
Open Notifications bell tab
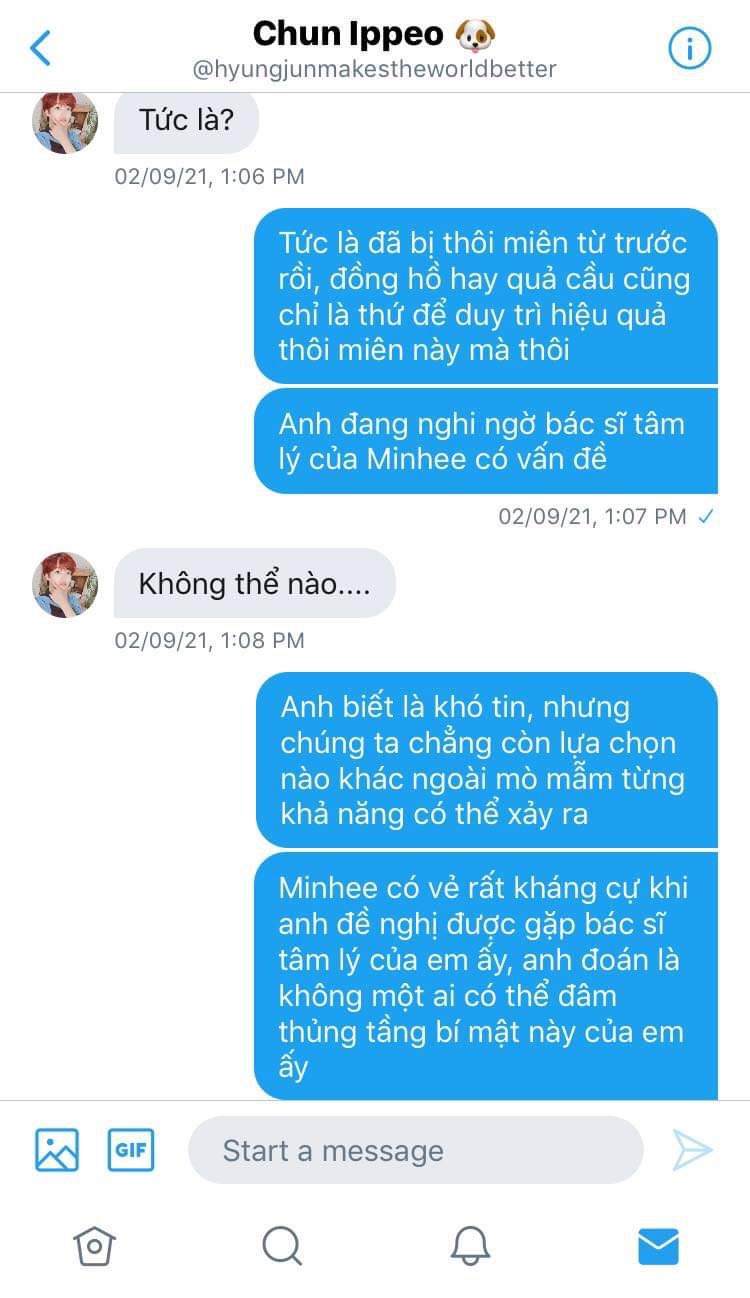tap(470, 1245)
